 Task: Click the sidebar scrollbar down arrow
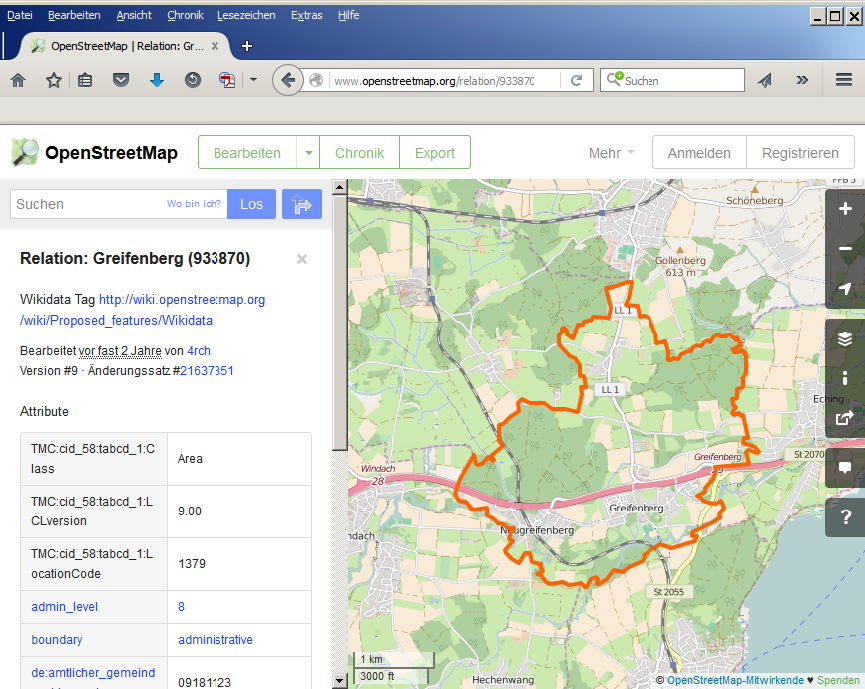339,681
